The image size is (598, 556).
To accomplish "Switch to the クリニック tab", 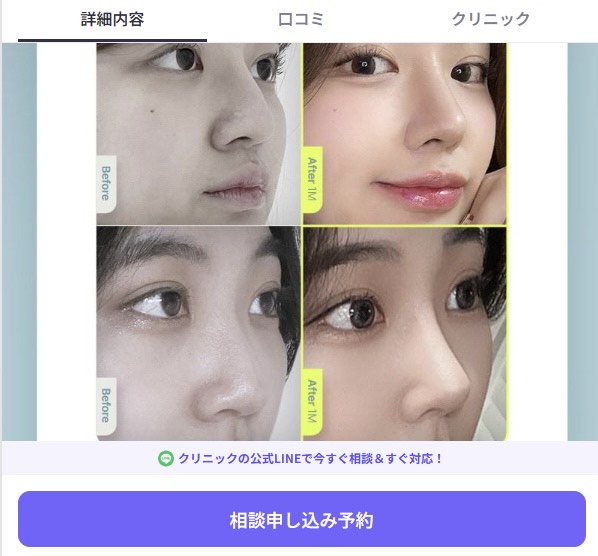I will coord(491,19).
